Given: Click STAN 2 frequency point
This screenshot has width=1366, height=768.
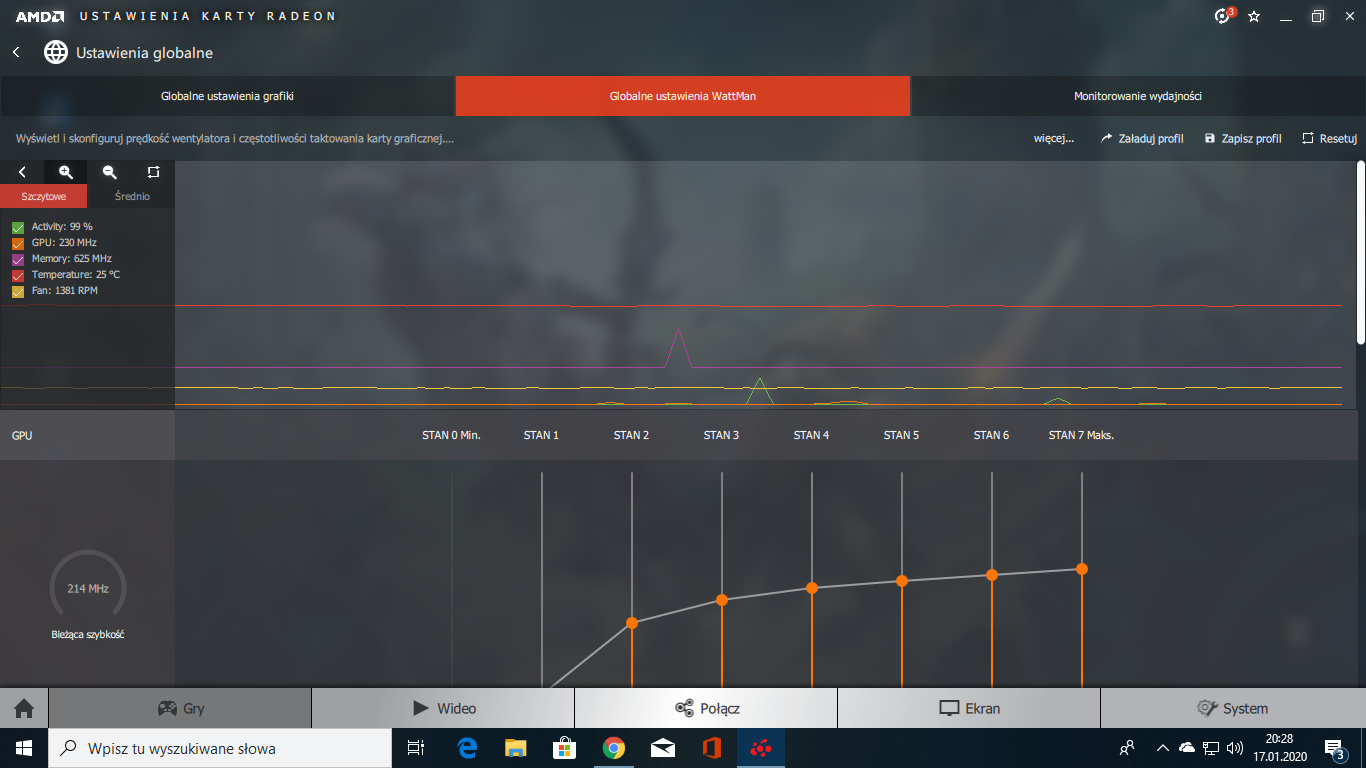Looking at the screenshot, I should coord(632,623).
